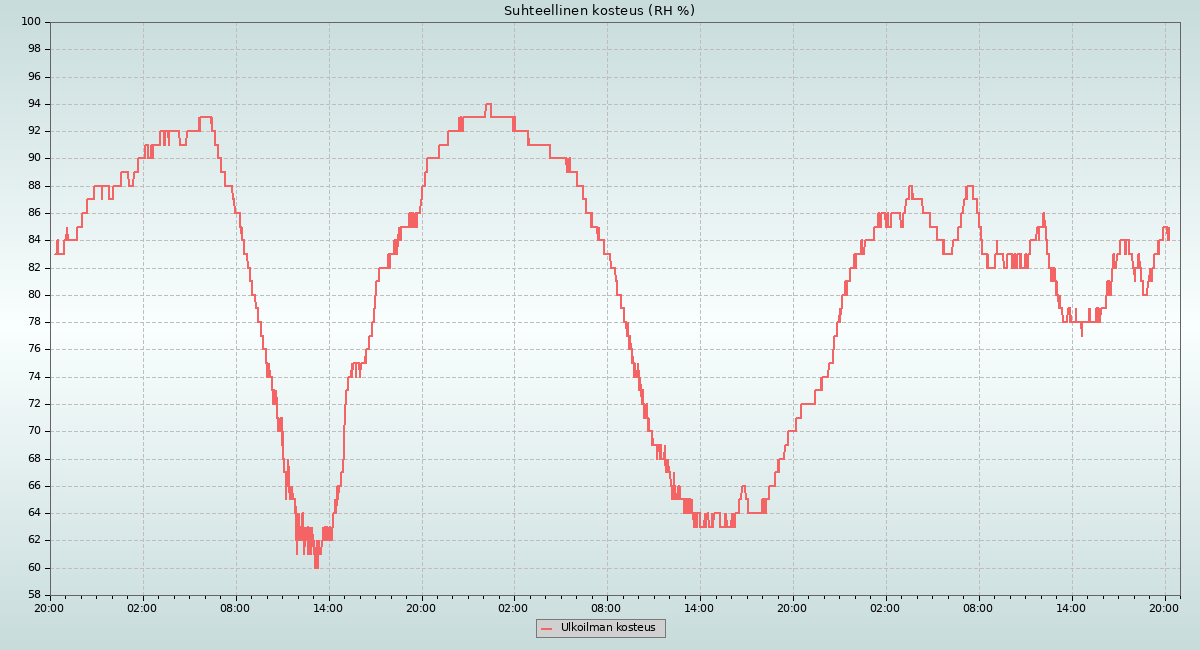Viewport: 1200px width, 650px height.
Task: Select the 86 label on the y-axis
Action: (33, 213)
